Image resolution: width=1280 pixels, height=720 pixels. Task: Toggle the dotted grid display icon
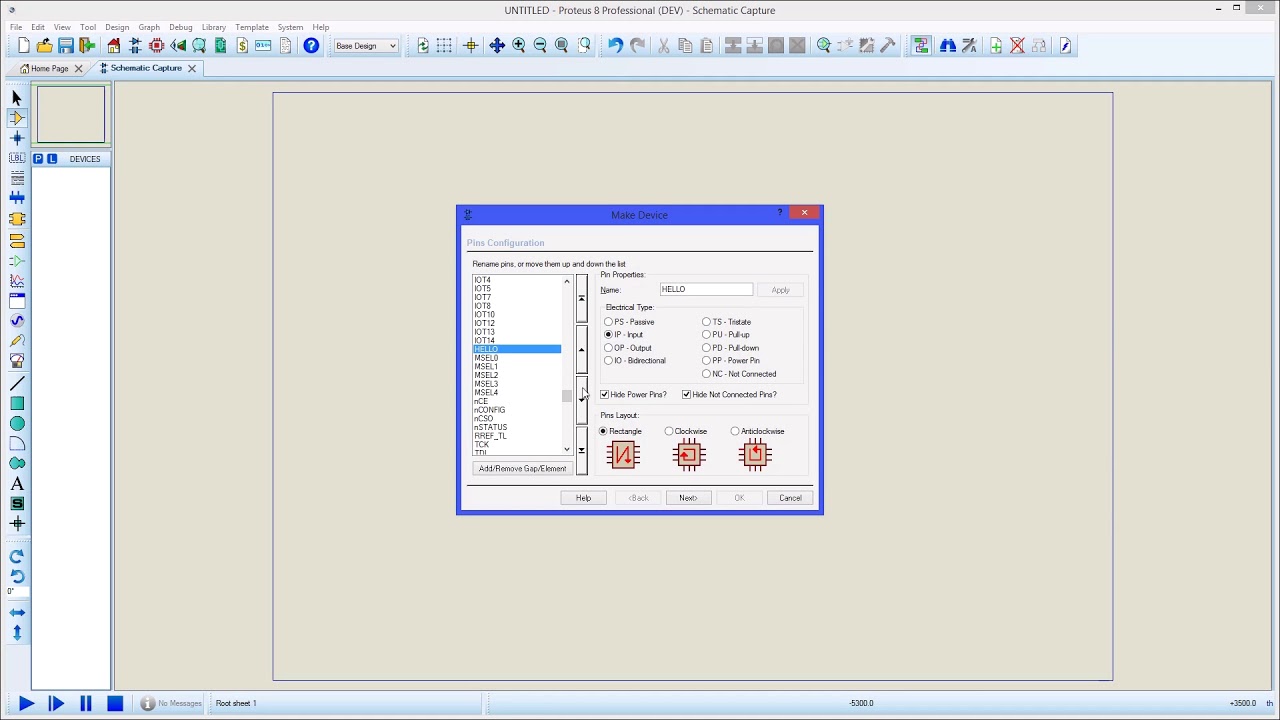444,46
